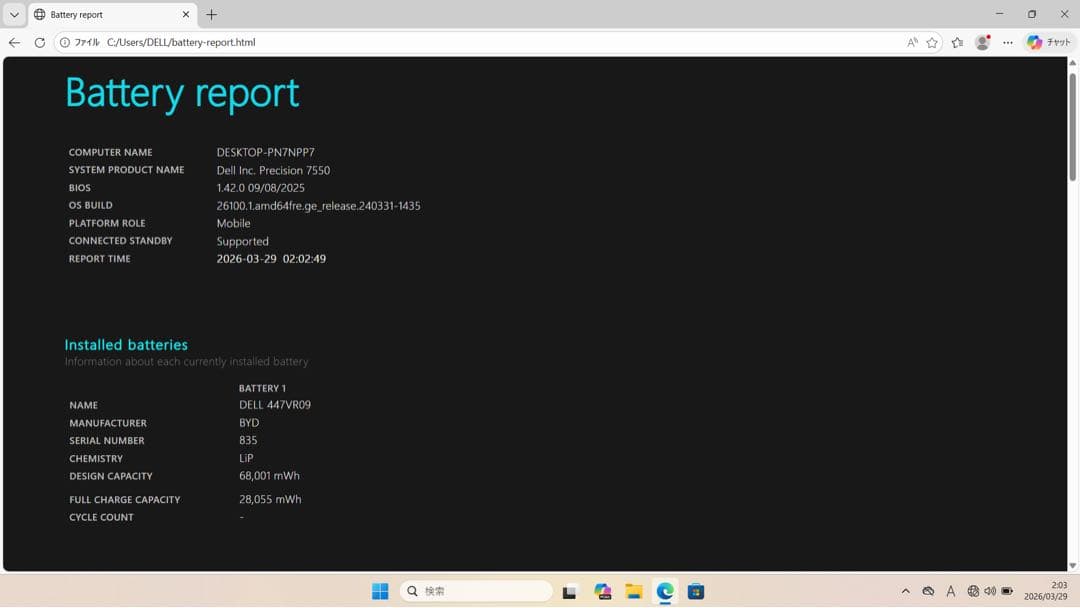This screenshot has width=1080, height=608.
Task: Go back with the back arrow
Action: coord(14,43)
